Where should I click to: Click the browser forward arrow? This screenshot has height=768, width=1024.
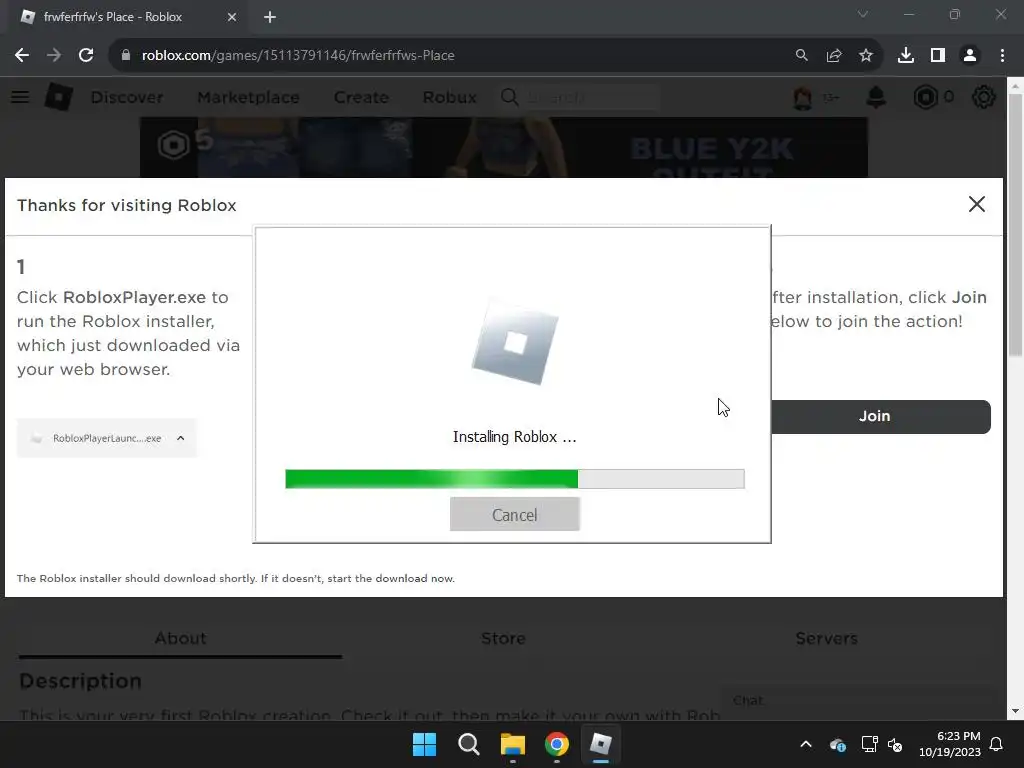click(54, 56)
